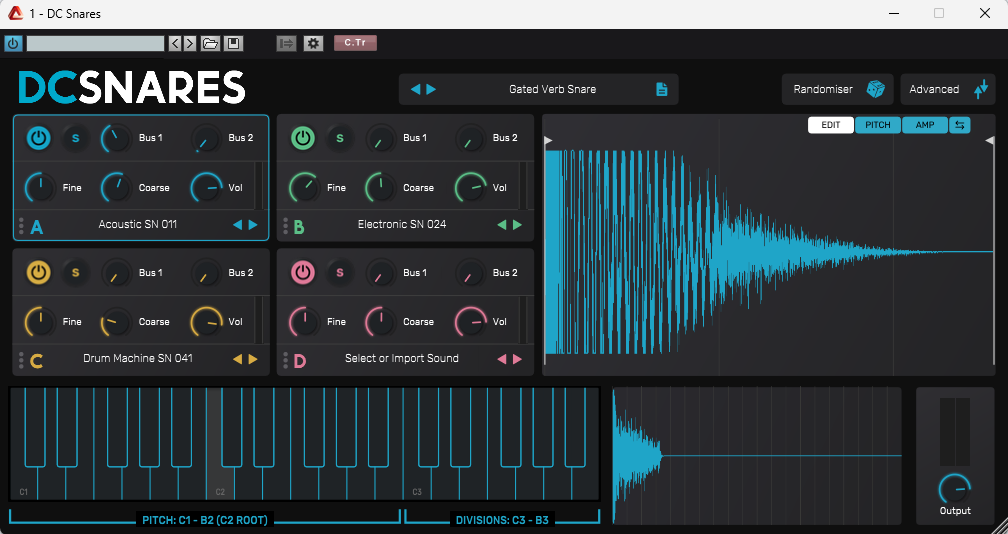Open host preset folder icon
Viewport: 1008px width, 534px height.
click(210, 43)
